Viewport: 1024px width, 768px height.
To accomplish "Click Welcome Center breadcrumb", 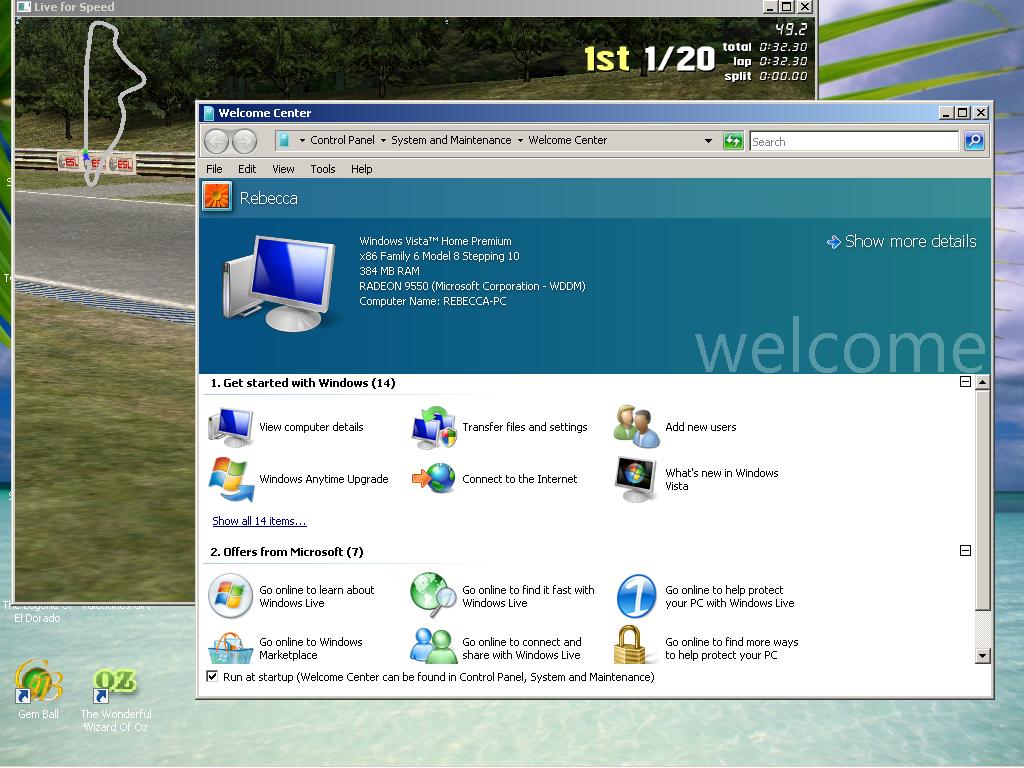I will [x=568, y=140].
